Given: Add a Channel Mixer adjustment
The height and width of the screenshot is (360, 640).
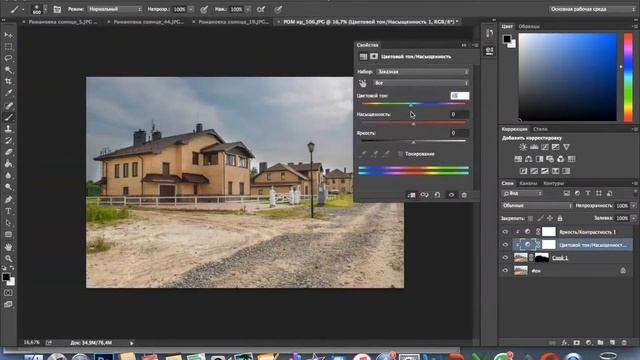Looking at the screenshot, I should (561, 159).
